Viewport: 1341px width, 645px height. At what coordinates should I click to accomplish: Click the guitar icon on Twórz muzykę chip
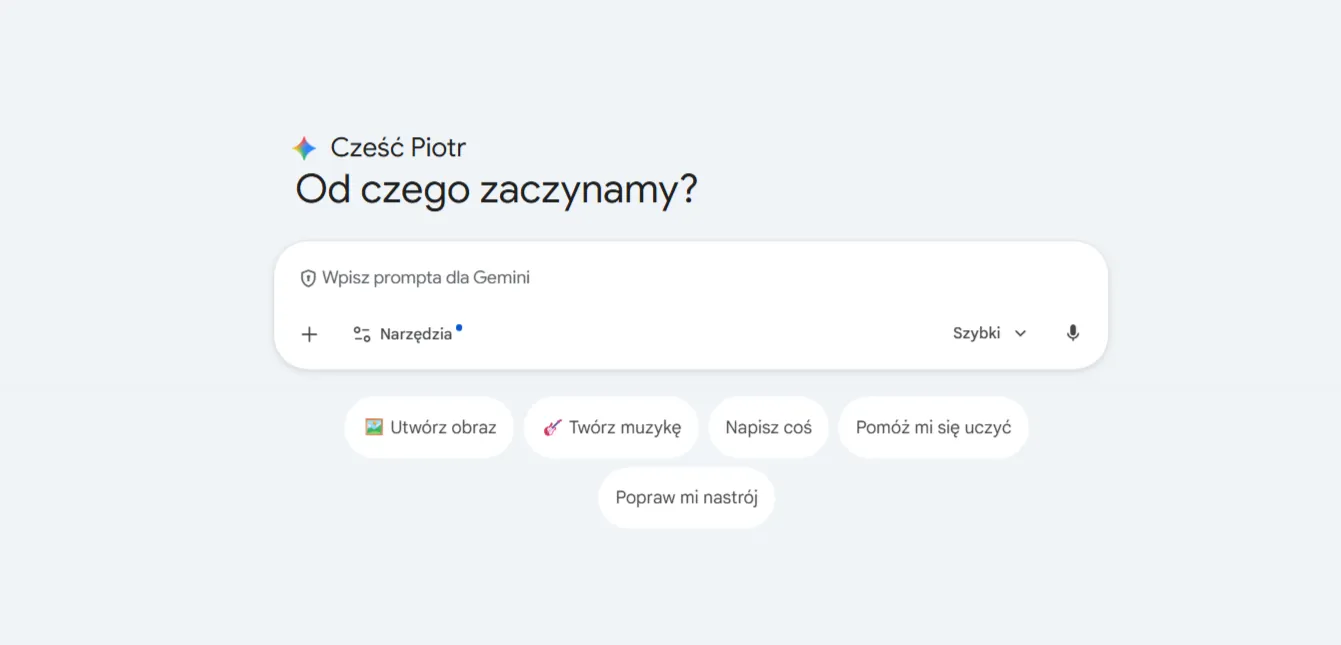(x=552, y=427)
